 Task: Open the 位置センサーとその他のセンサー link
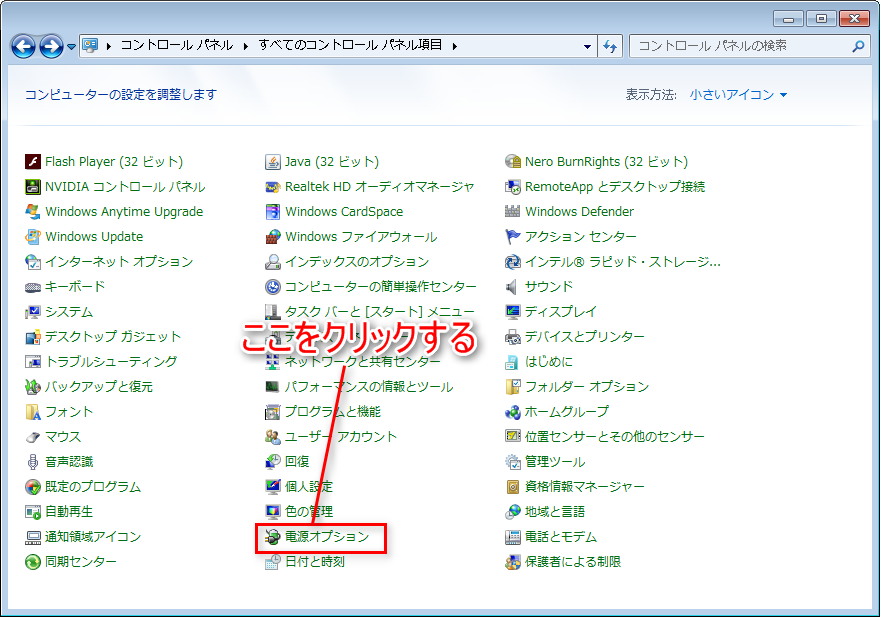coord(615,437)
